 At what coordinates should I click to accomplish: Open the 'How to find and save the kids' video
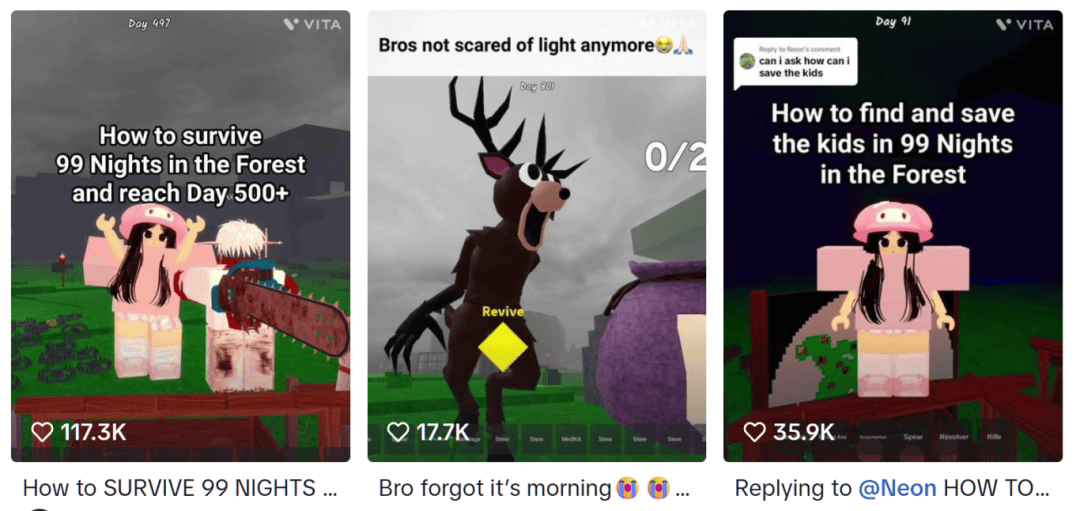[893, 236]
